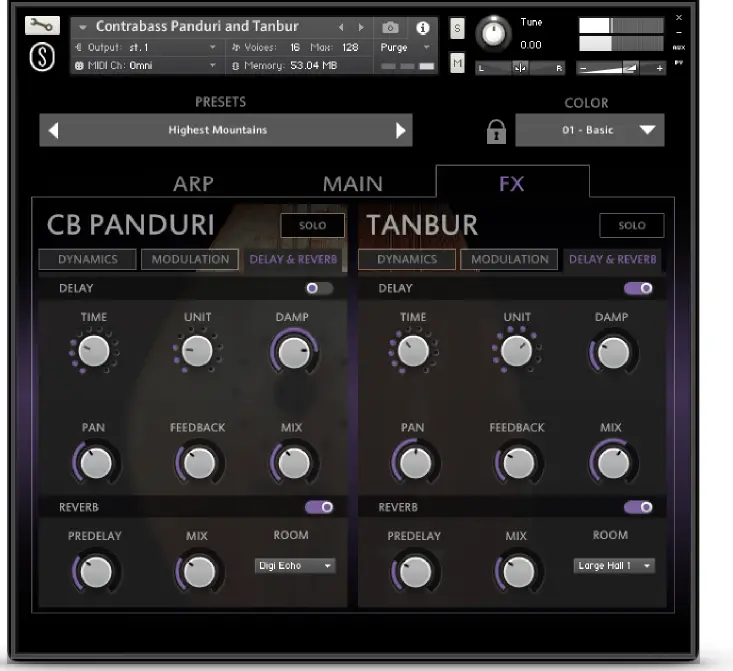The image size is (733, 671).
Task: Solo the Tanbur layer
Action: coord(632,225)
